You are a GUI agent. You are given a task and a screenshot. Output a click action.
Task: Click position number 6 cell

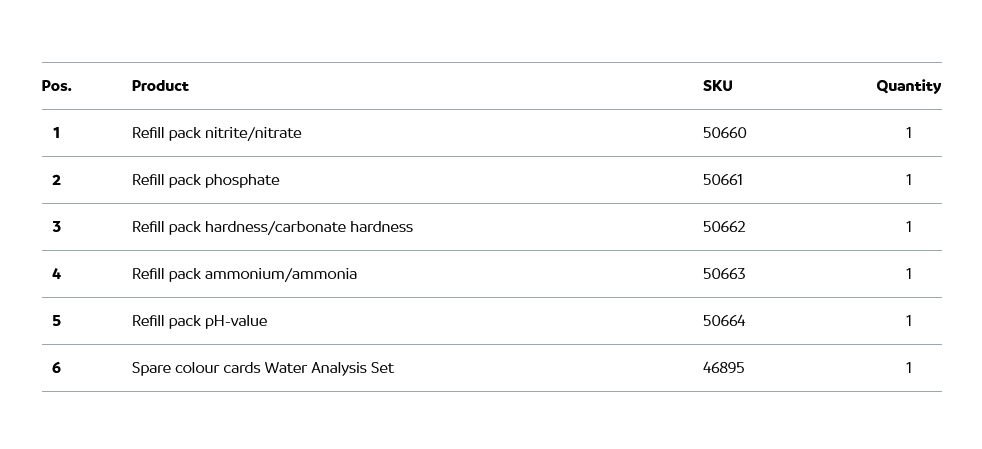point(56,368)
